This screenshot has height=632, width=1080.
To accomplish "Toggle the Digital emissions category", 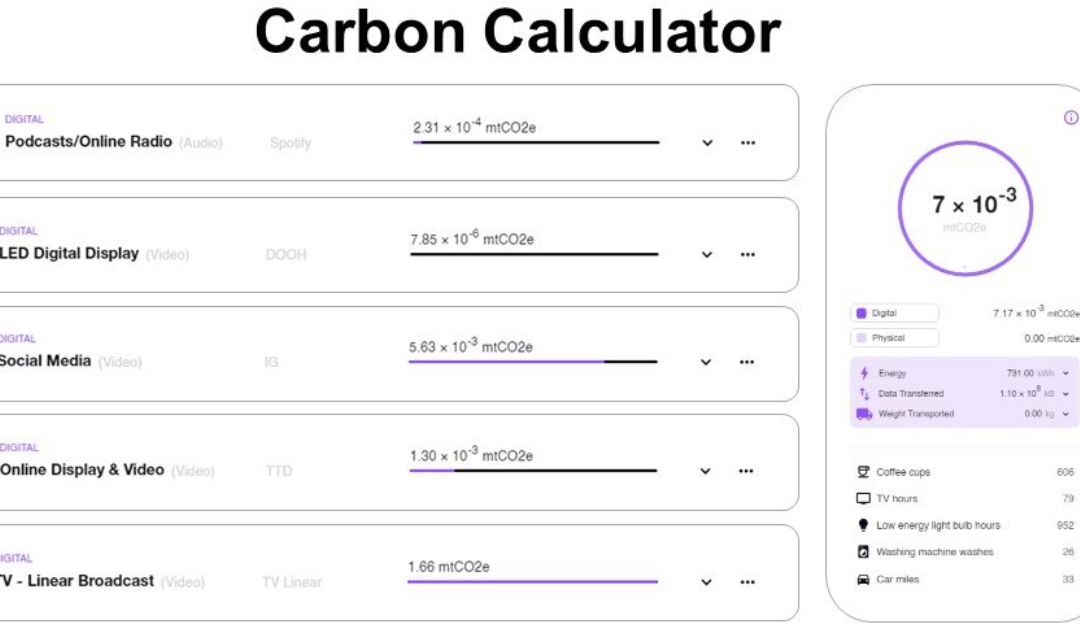I will click(895, 313).
